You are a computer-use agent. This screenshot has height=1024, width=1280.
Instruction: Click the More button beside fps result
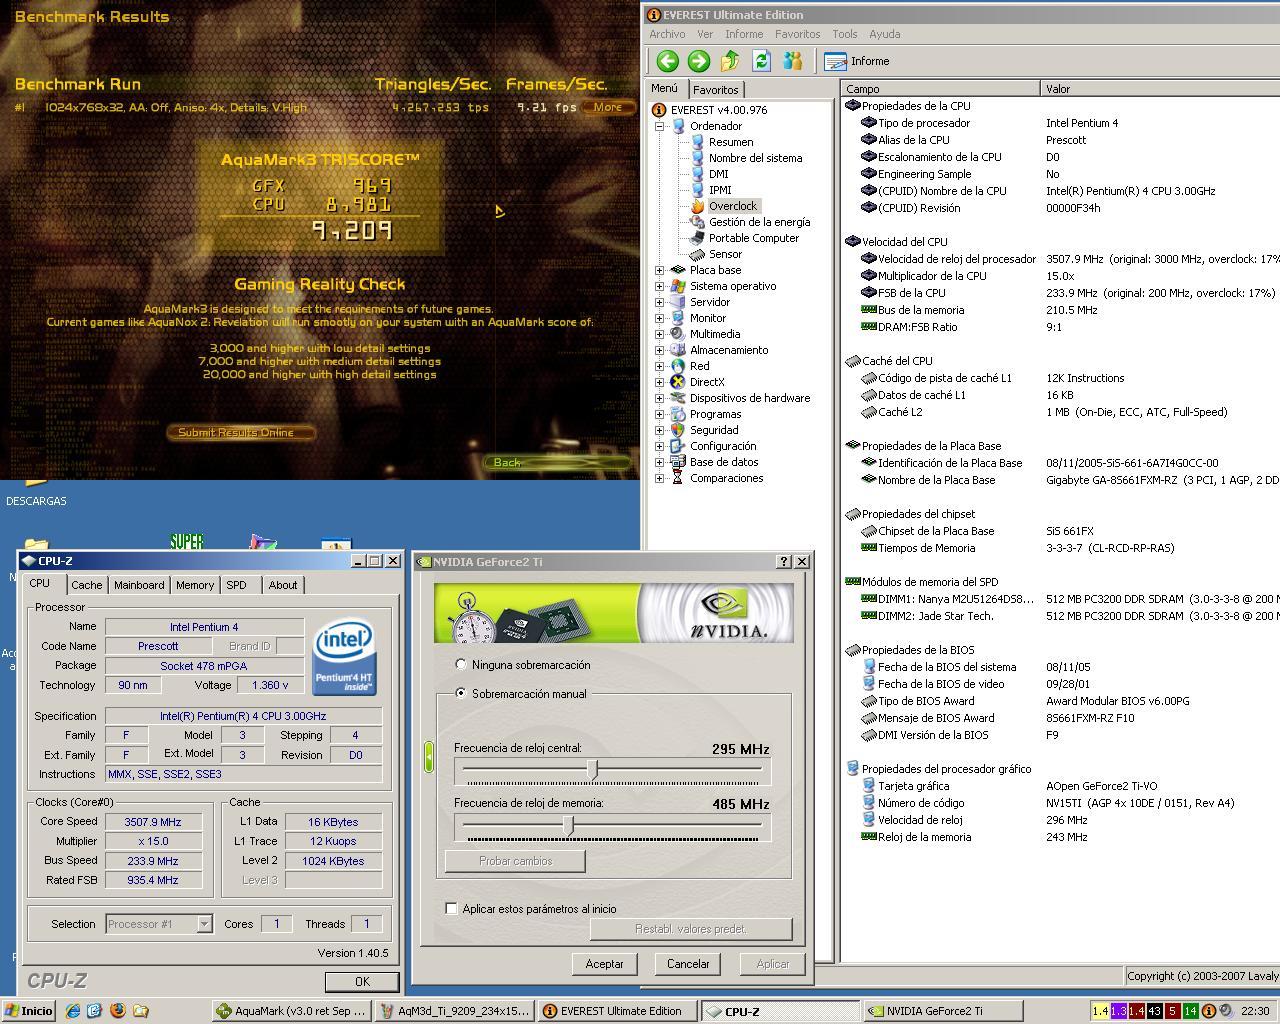point(608,107)
